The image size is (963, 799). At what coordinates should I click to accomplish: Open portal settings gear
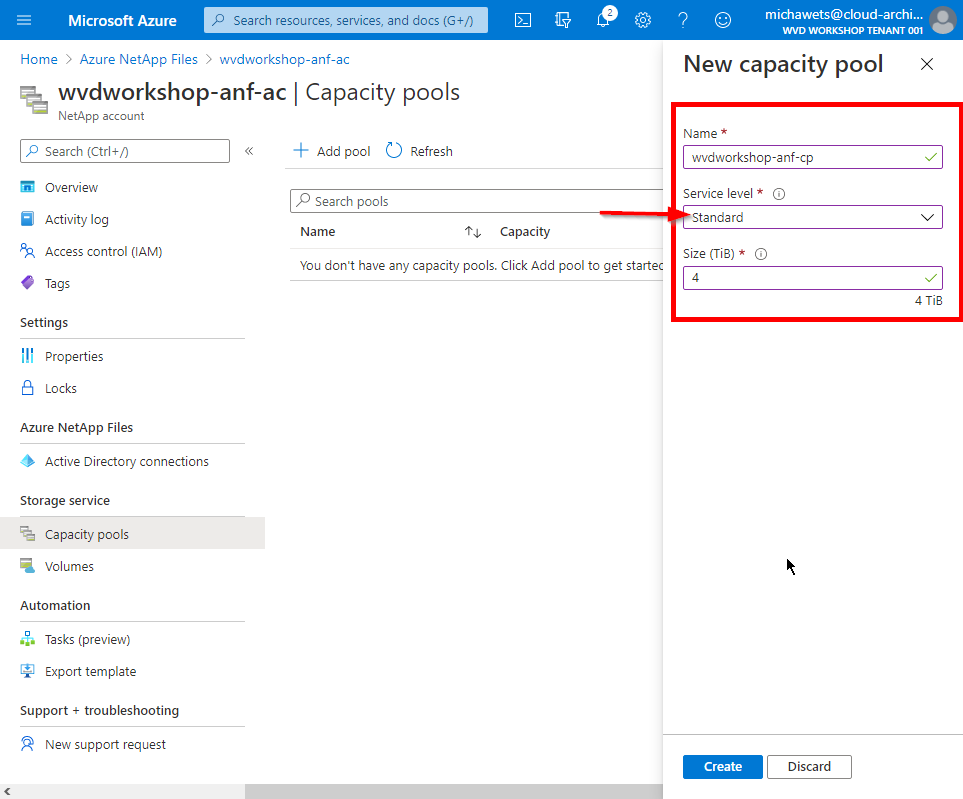pyautogui.click(x=643, y=20)
